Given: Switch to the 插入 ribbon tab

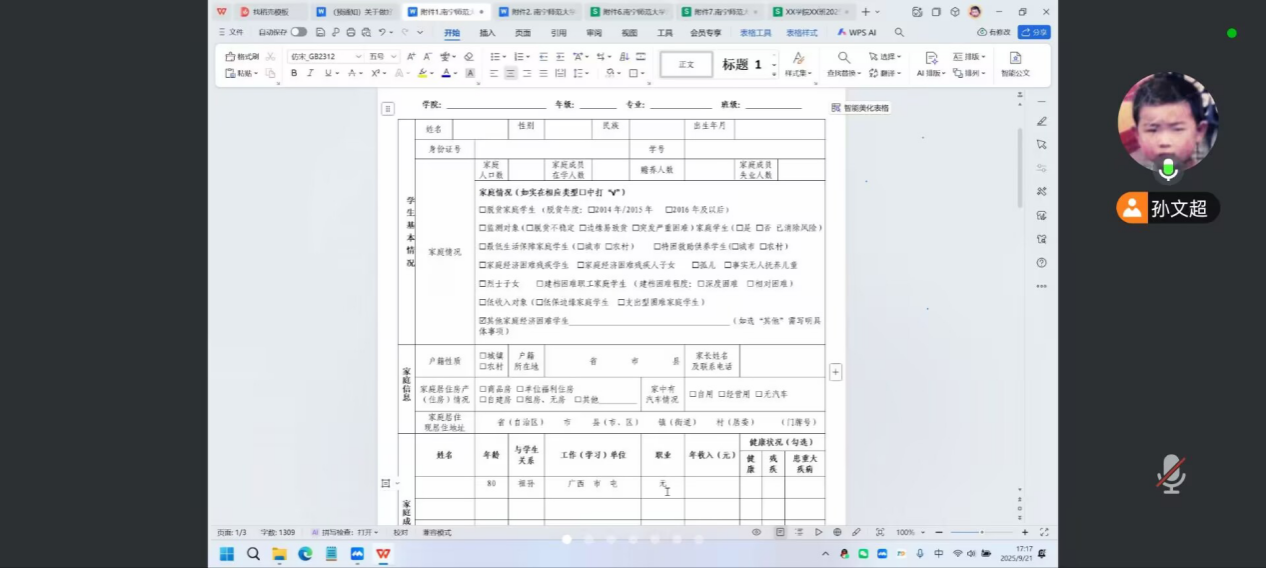Looking at the screenshot, I should pos(487,32).
